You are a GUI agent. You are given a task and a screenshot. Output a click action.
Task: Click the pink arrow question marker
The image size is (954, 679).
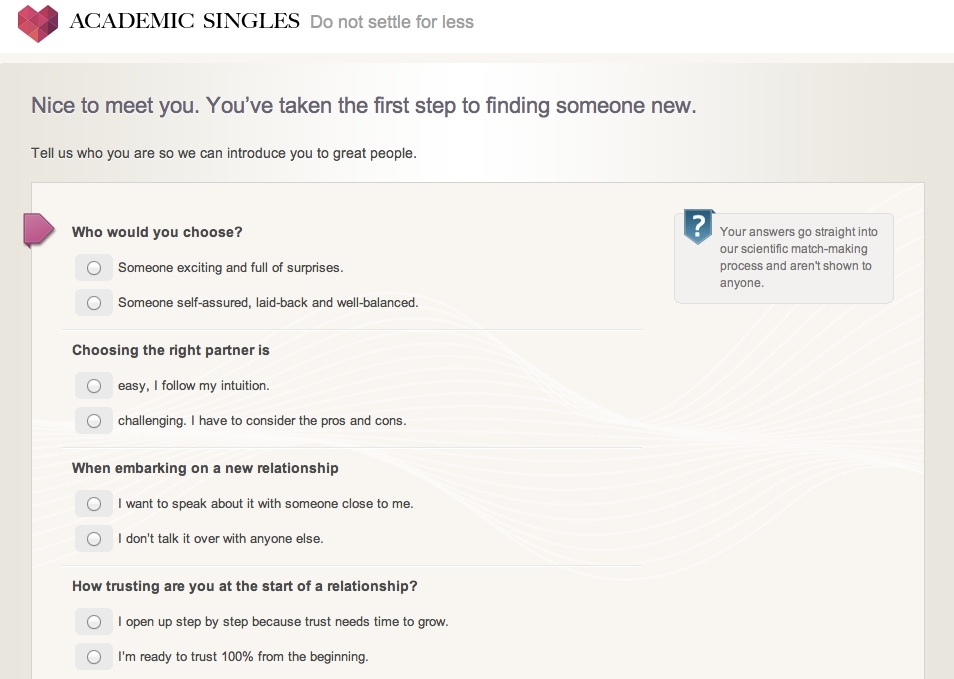coord(38,230)
